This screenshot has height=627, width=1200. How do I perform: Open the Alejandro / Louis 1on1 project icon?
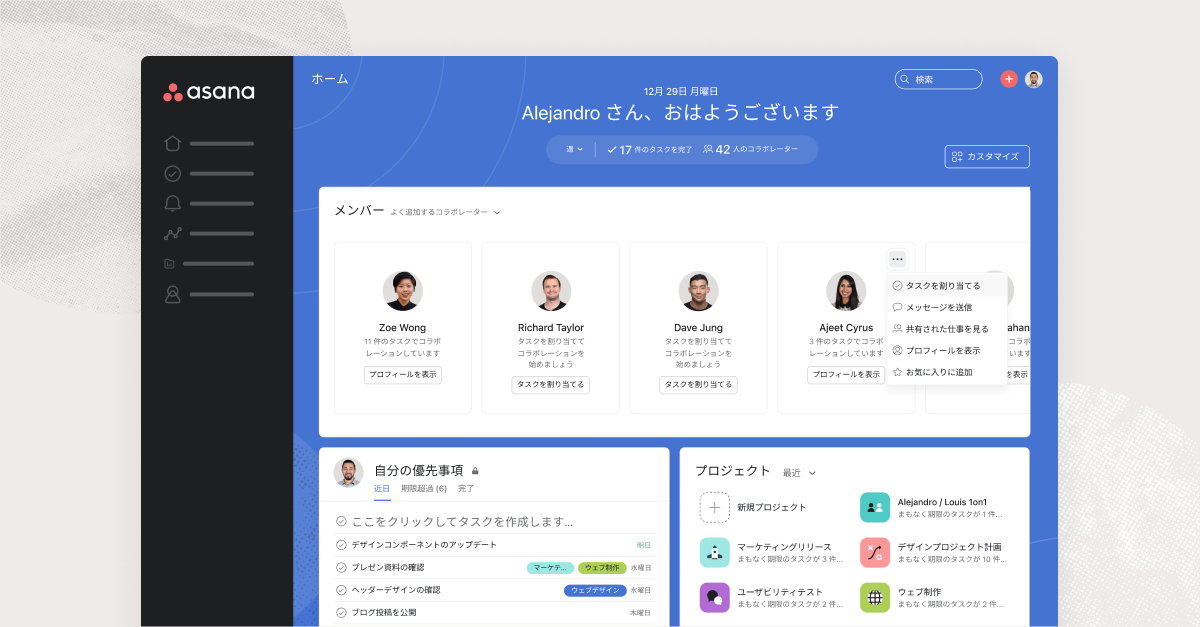[875, 507]
